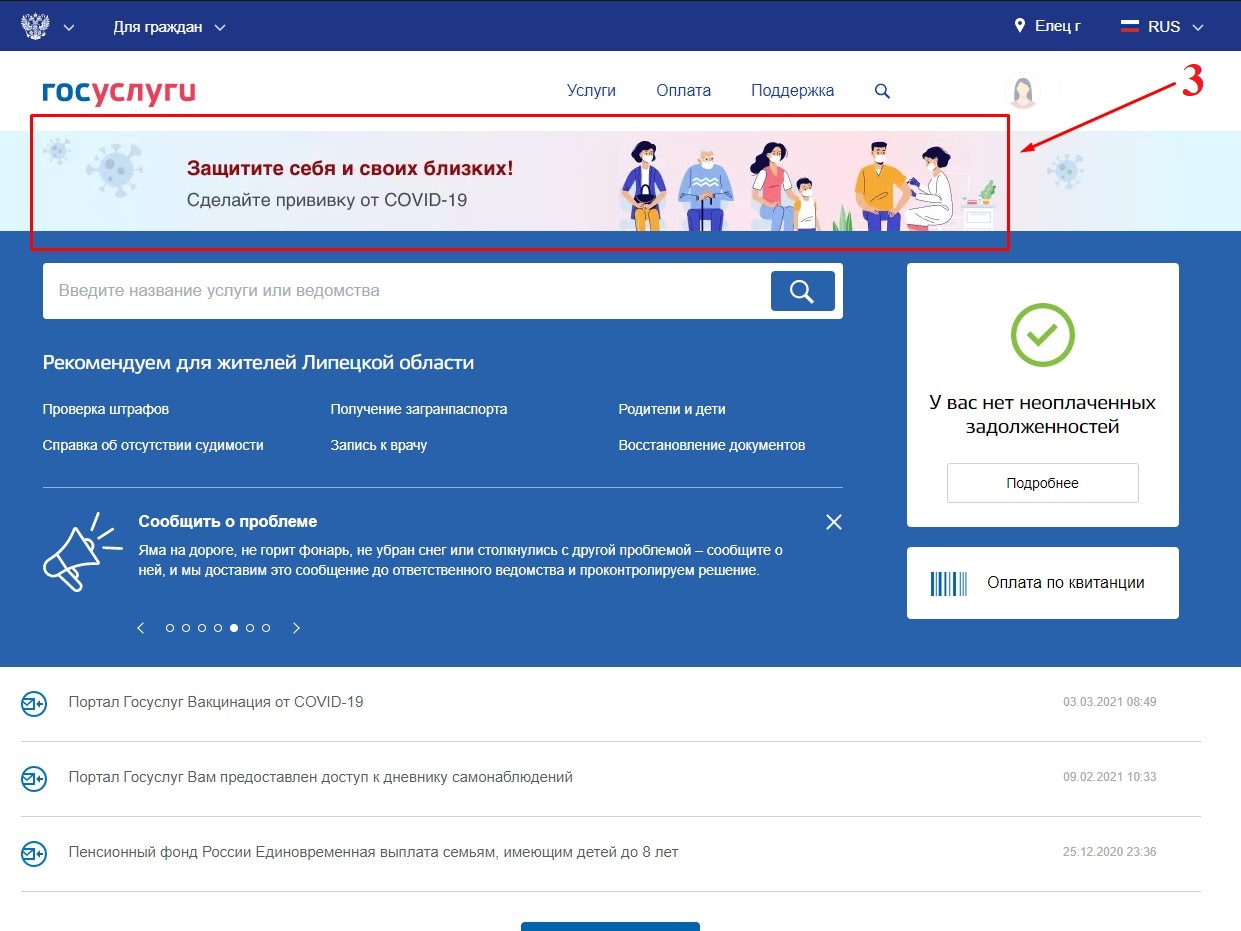Screen dimensions: 1241x931
Task: Open the "Получение загранпаспорта" link
Action: point(419,409)
